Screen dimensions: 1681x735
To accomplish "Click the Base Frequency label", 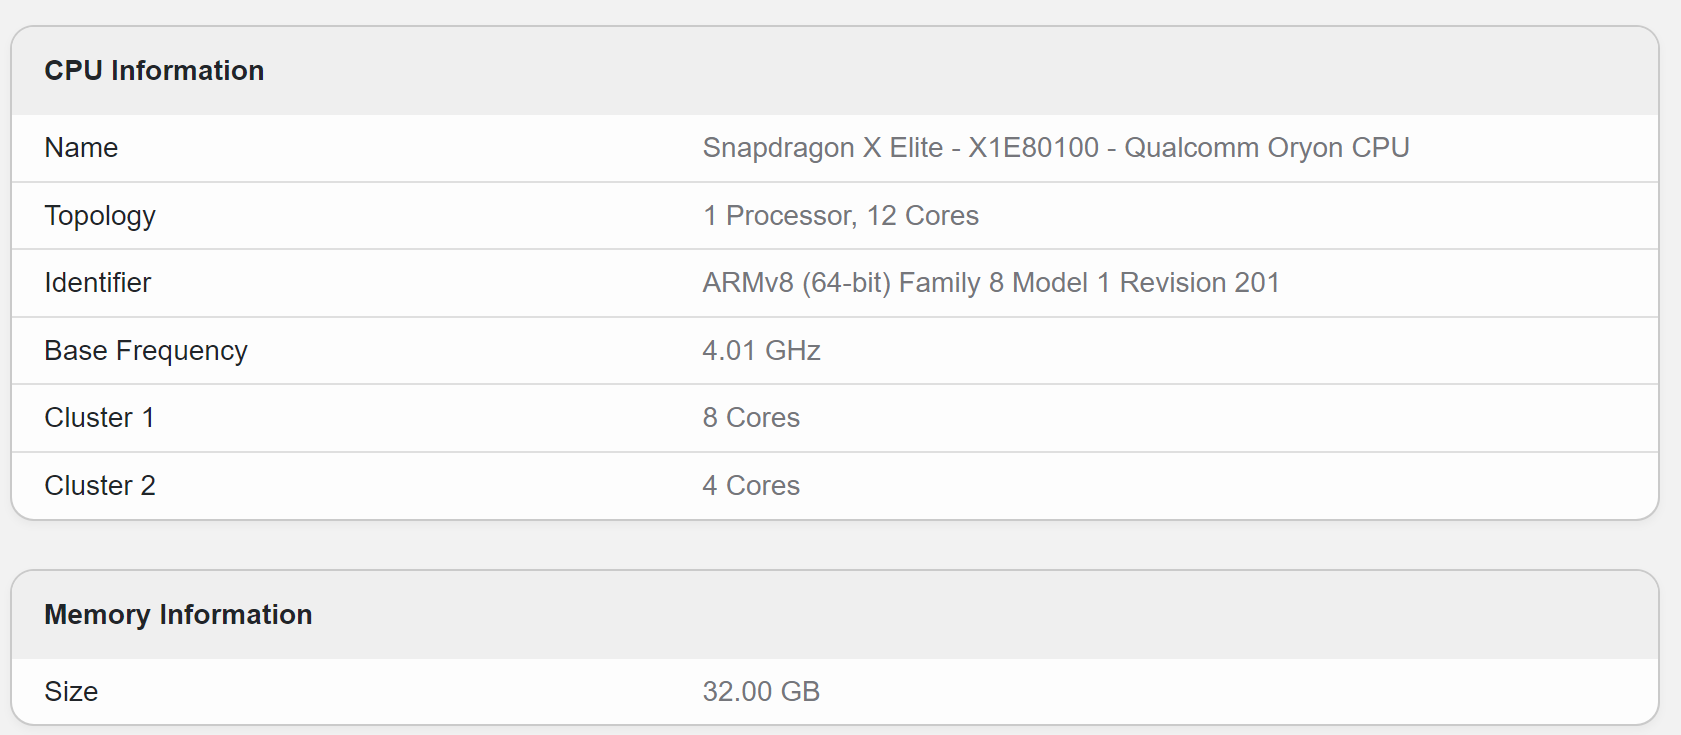I will (x=146, y=351).
